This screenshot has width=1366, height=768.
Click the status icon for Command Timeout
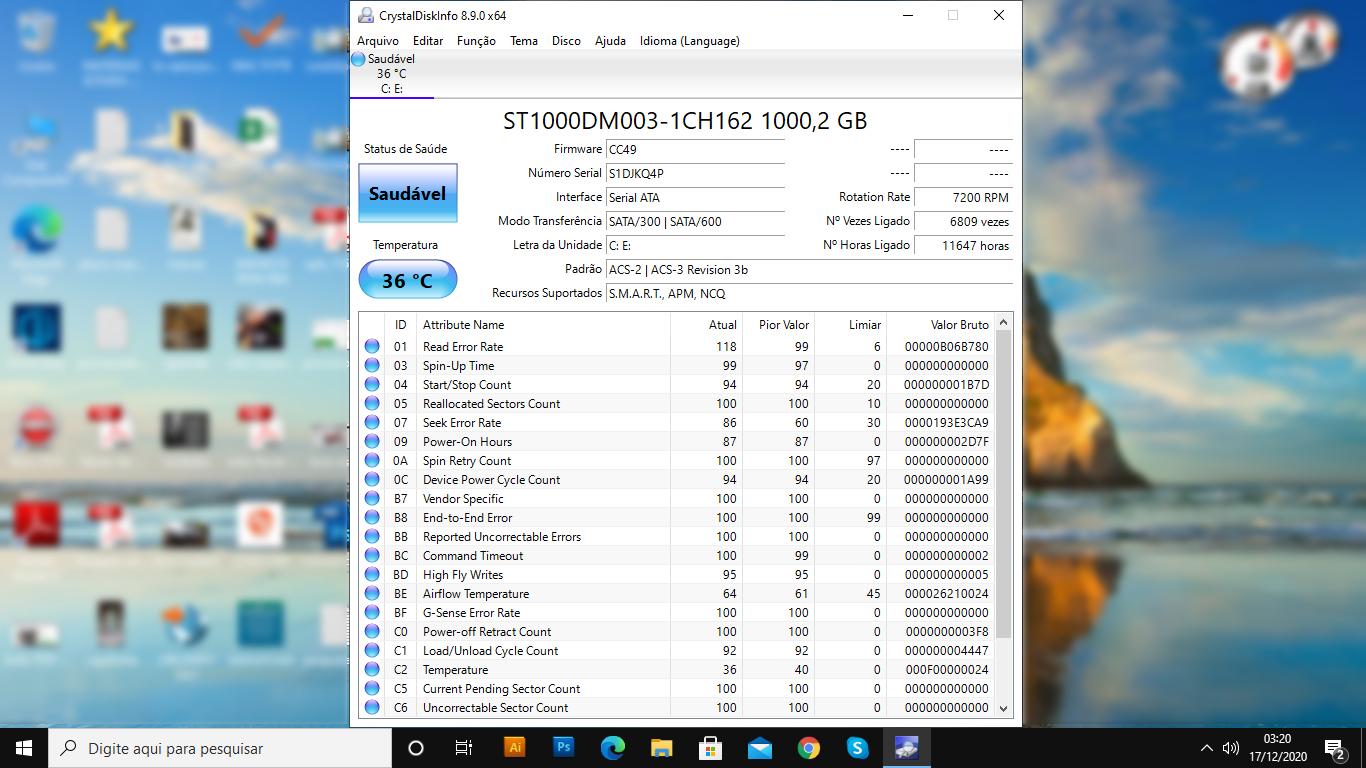point(372,556)
